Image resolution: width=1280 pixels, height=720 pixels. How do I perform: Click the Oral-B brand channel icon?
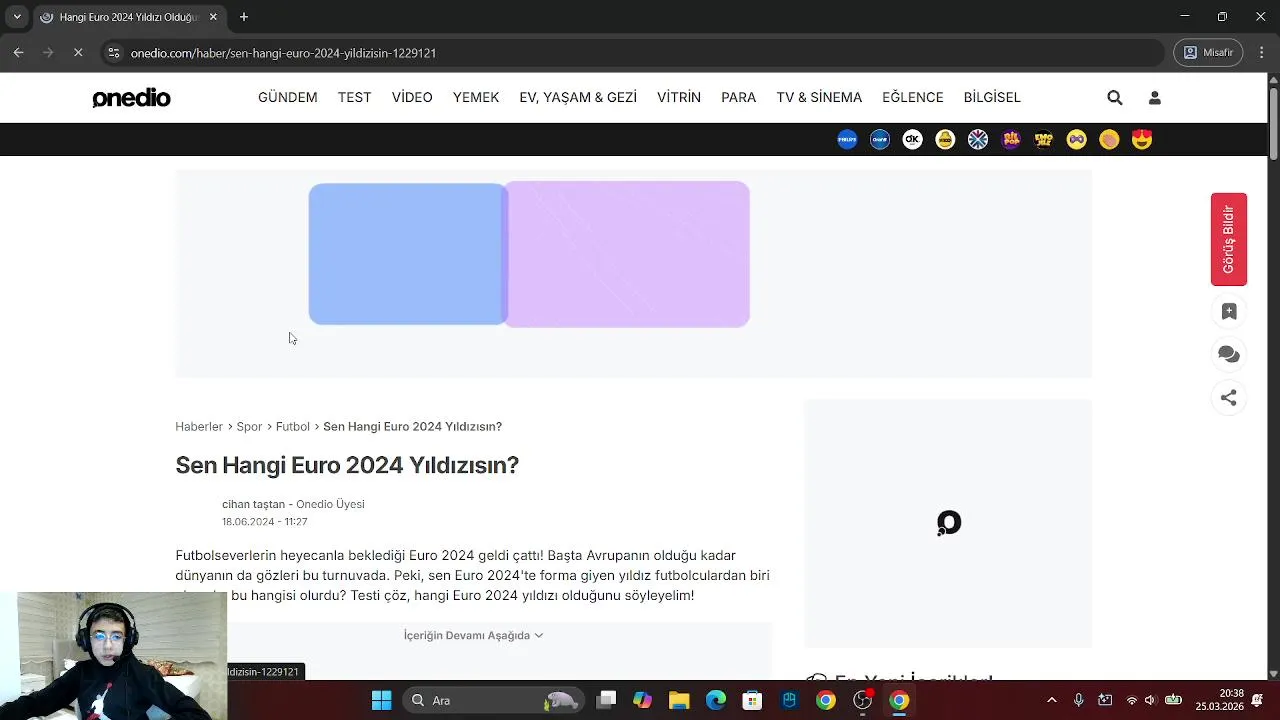point(880,140)
